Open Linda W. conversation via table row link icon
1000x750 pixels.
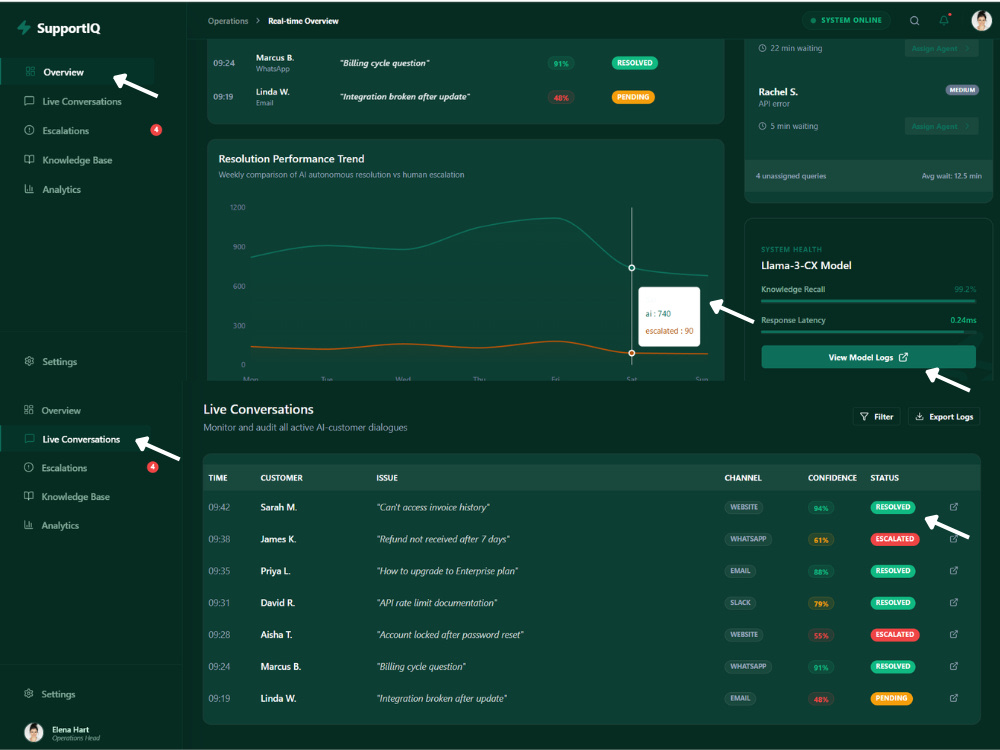point(953,698)
